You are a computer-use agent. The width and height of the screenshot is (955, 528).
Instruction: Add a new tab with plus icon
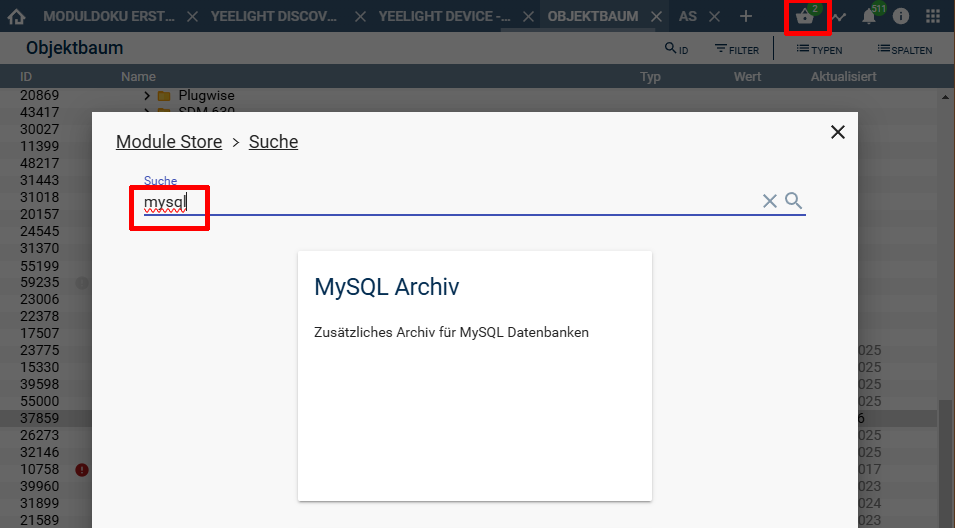click(x=746, y=17)
